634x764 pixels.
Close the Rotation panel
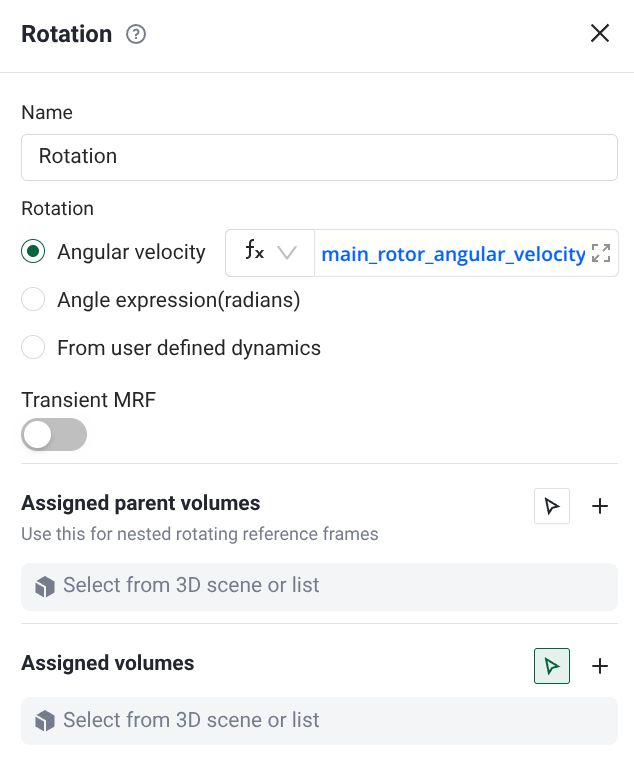click(x=600, y=33)
